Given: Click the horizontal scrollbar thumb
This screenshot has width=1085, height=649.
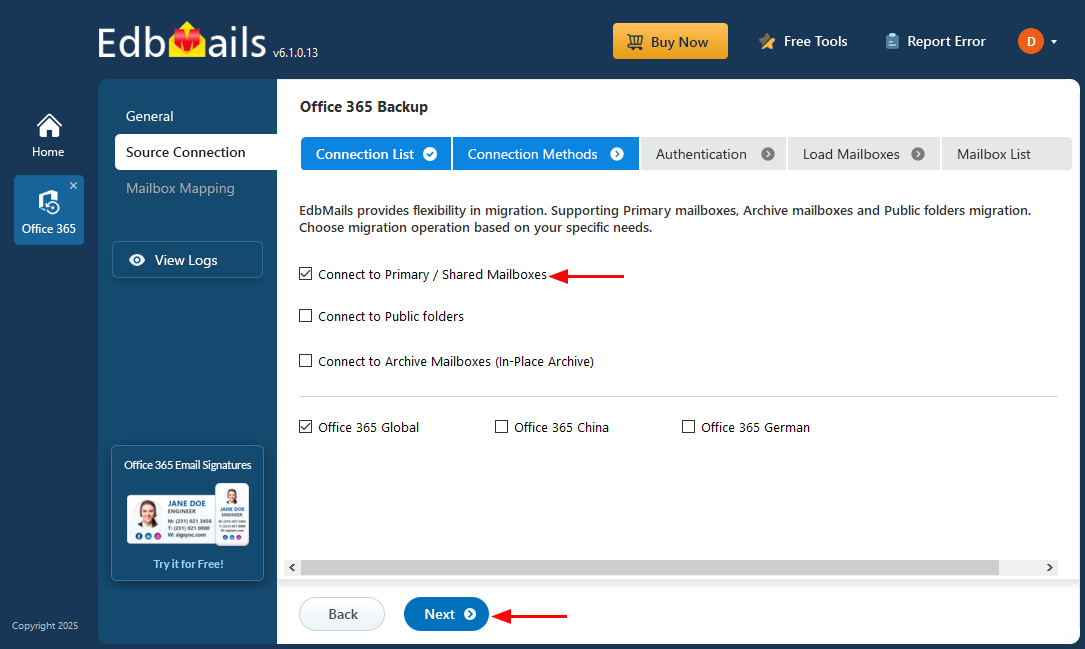Looking at the screenshot, I should 650,567.
